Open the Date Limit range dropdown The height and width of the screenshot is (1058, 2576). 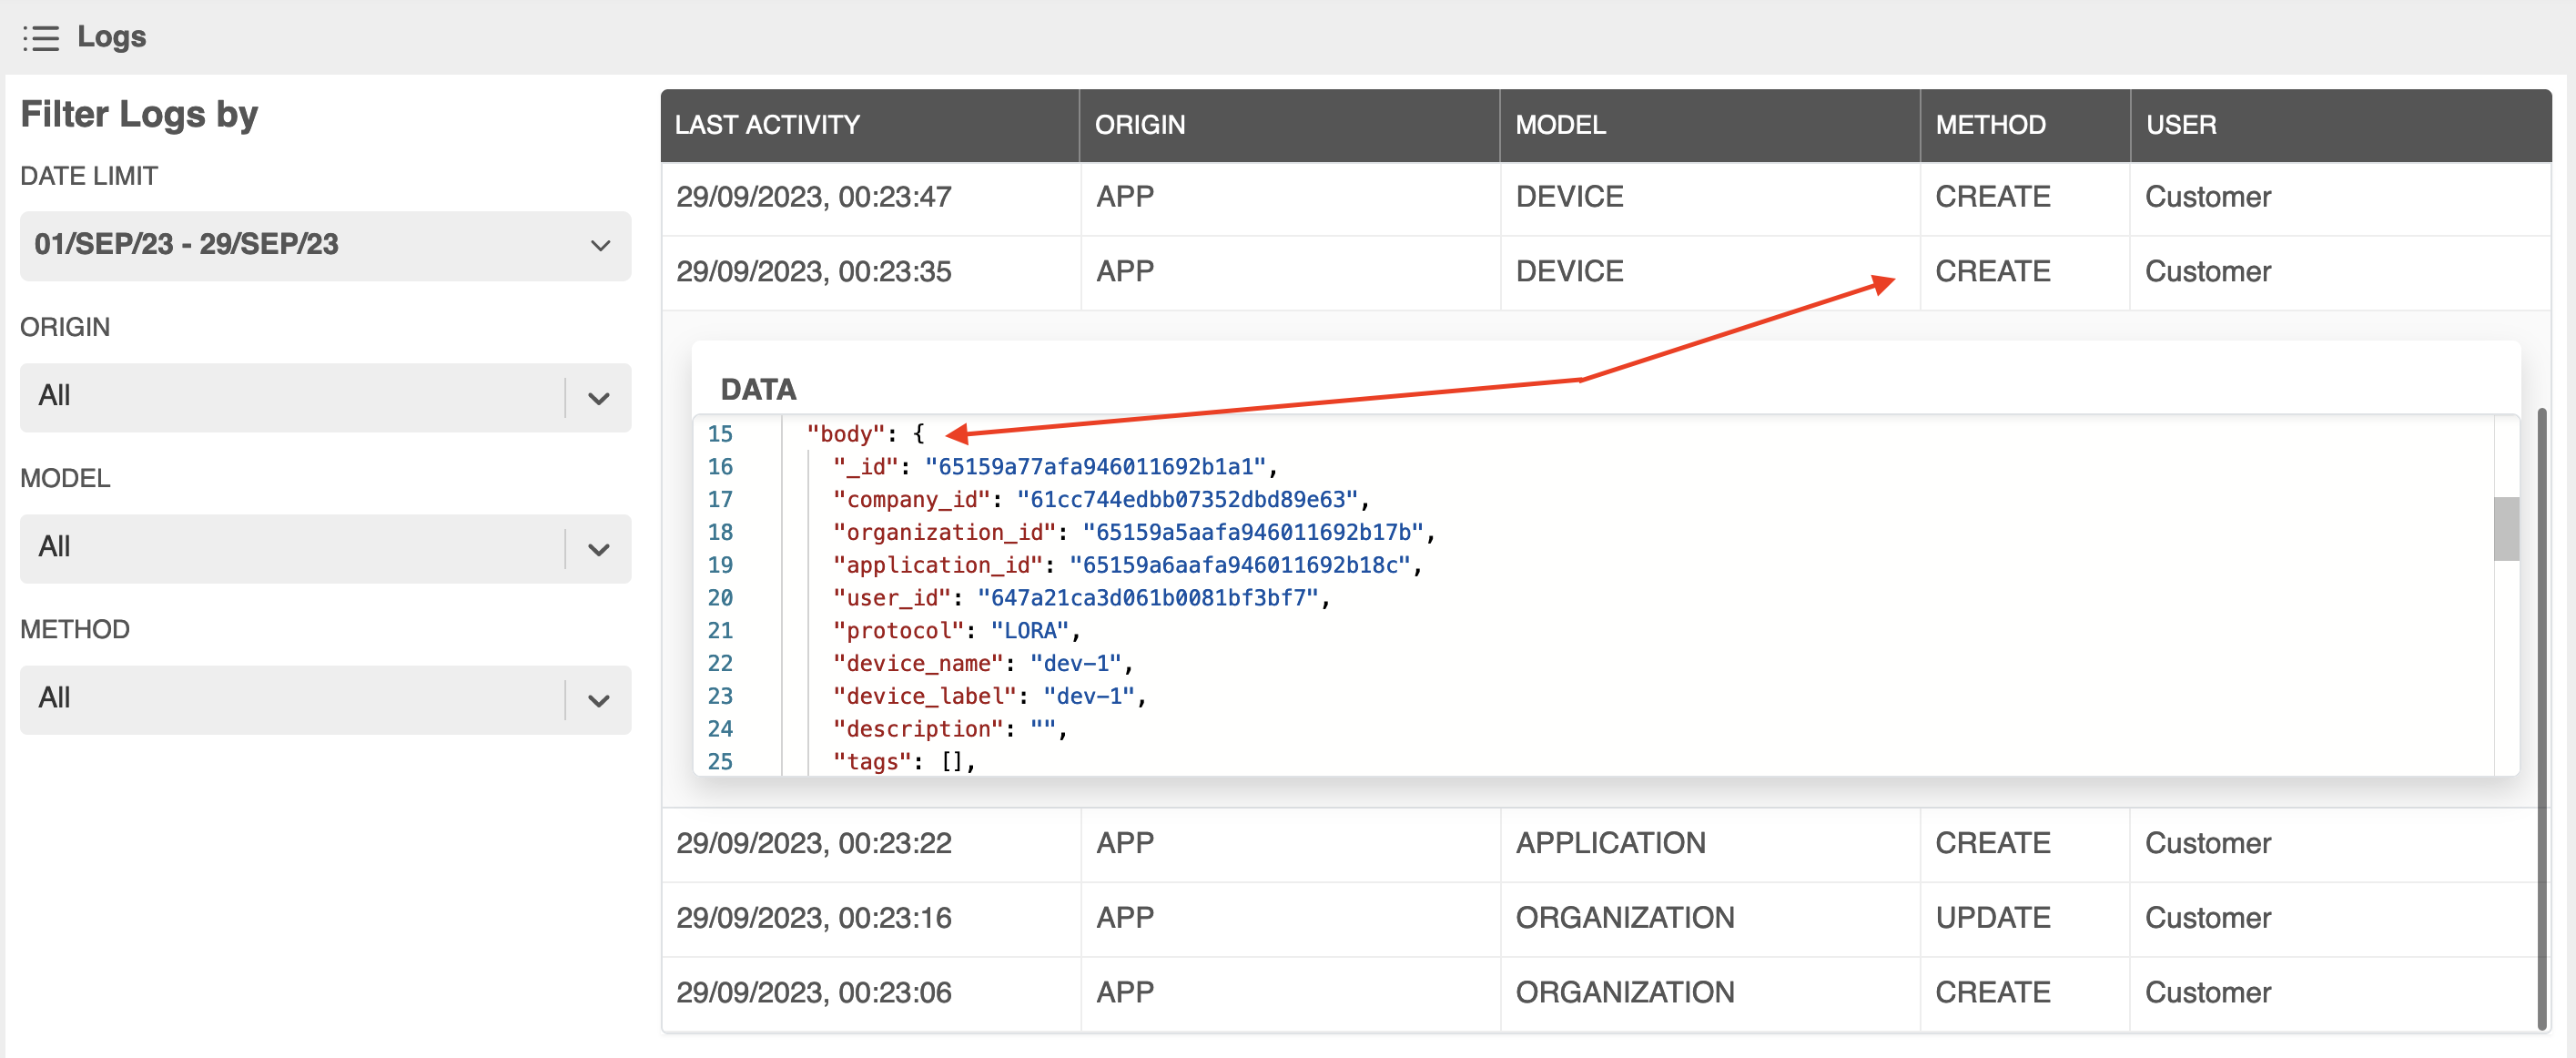point(325,245)
